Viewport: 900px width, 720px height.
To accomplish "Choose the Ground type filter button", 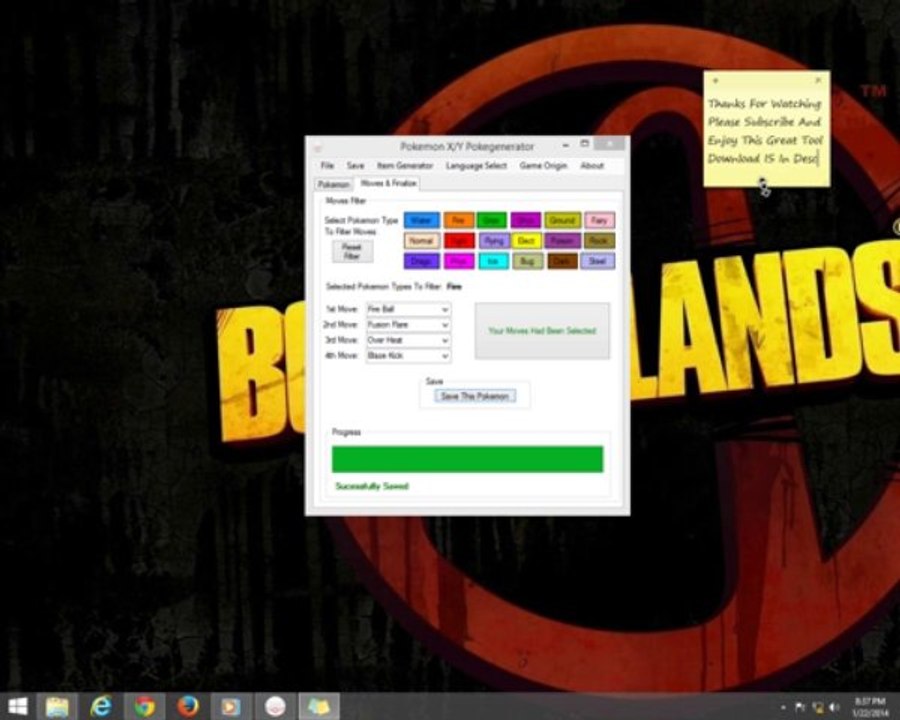I will [x=562, y=220].
